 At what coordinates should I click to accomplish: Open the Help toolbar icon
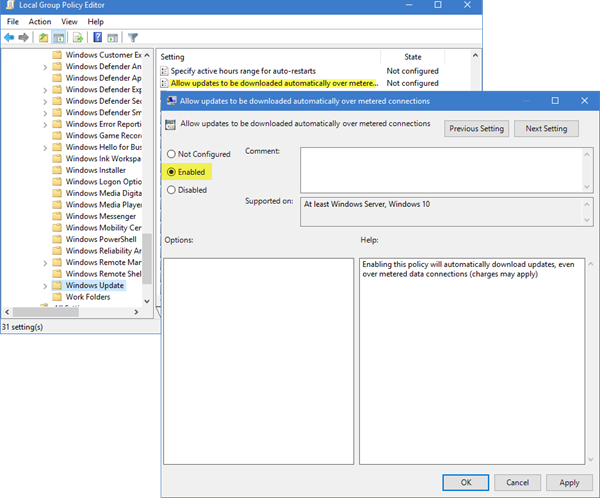[x=98, y=37]
